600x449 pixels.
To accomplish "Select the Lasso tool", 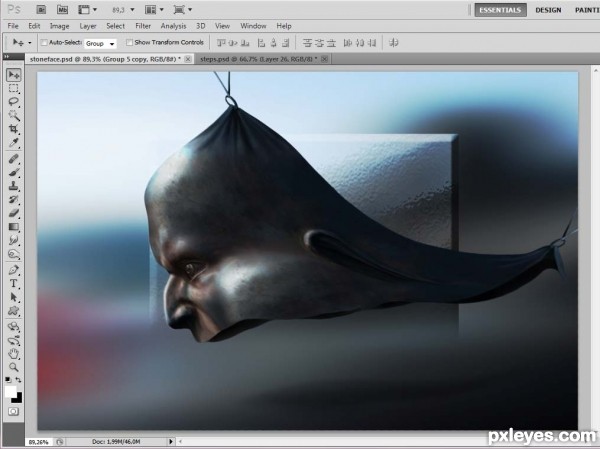I will (x=14, y=102).
